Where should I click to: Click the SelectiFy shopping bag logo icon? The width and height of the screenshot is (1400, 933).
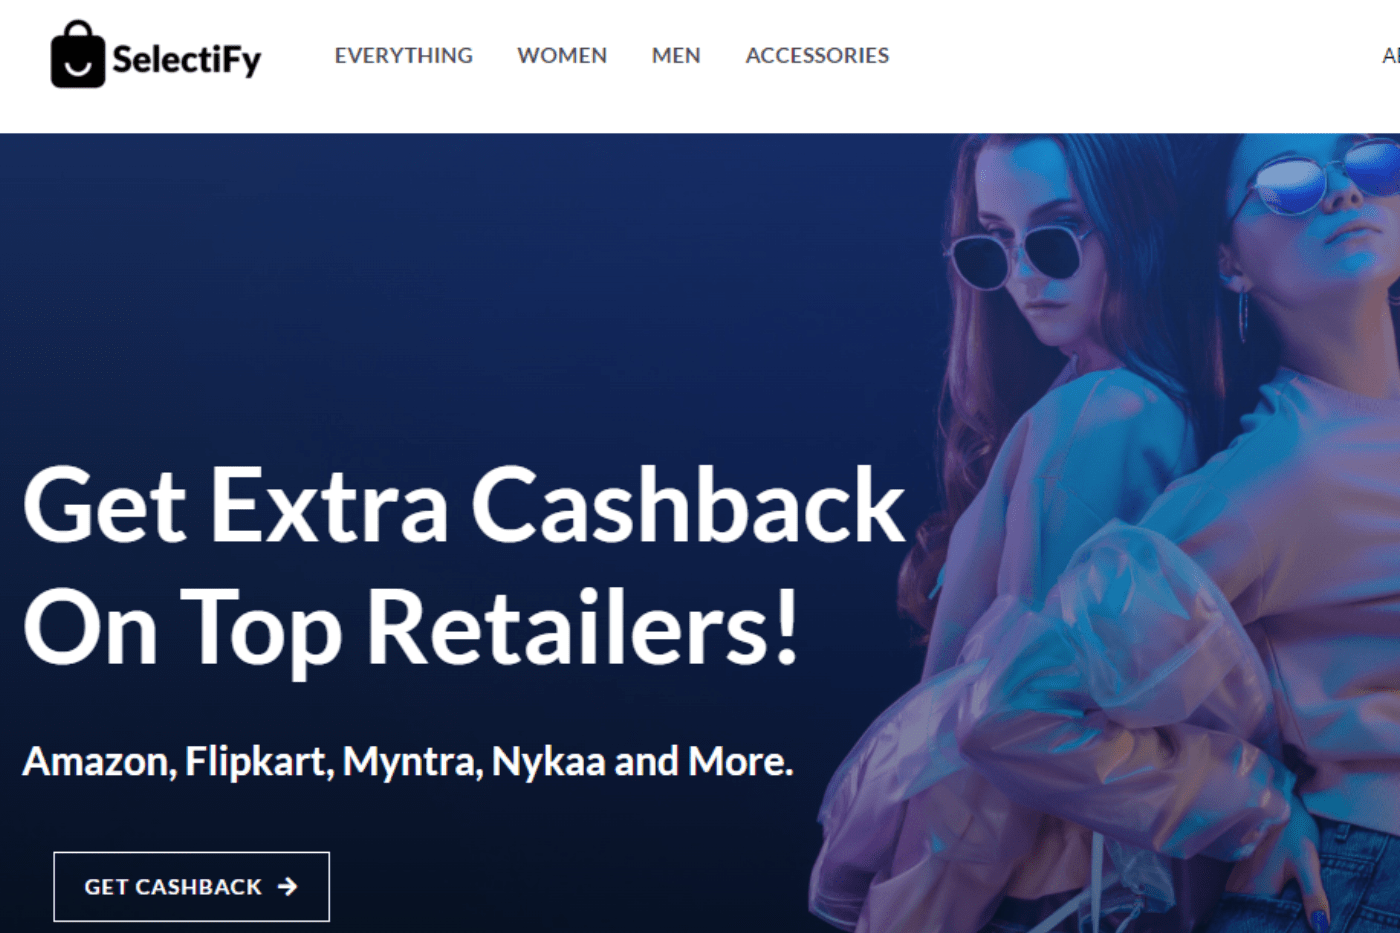pos(78,54)
